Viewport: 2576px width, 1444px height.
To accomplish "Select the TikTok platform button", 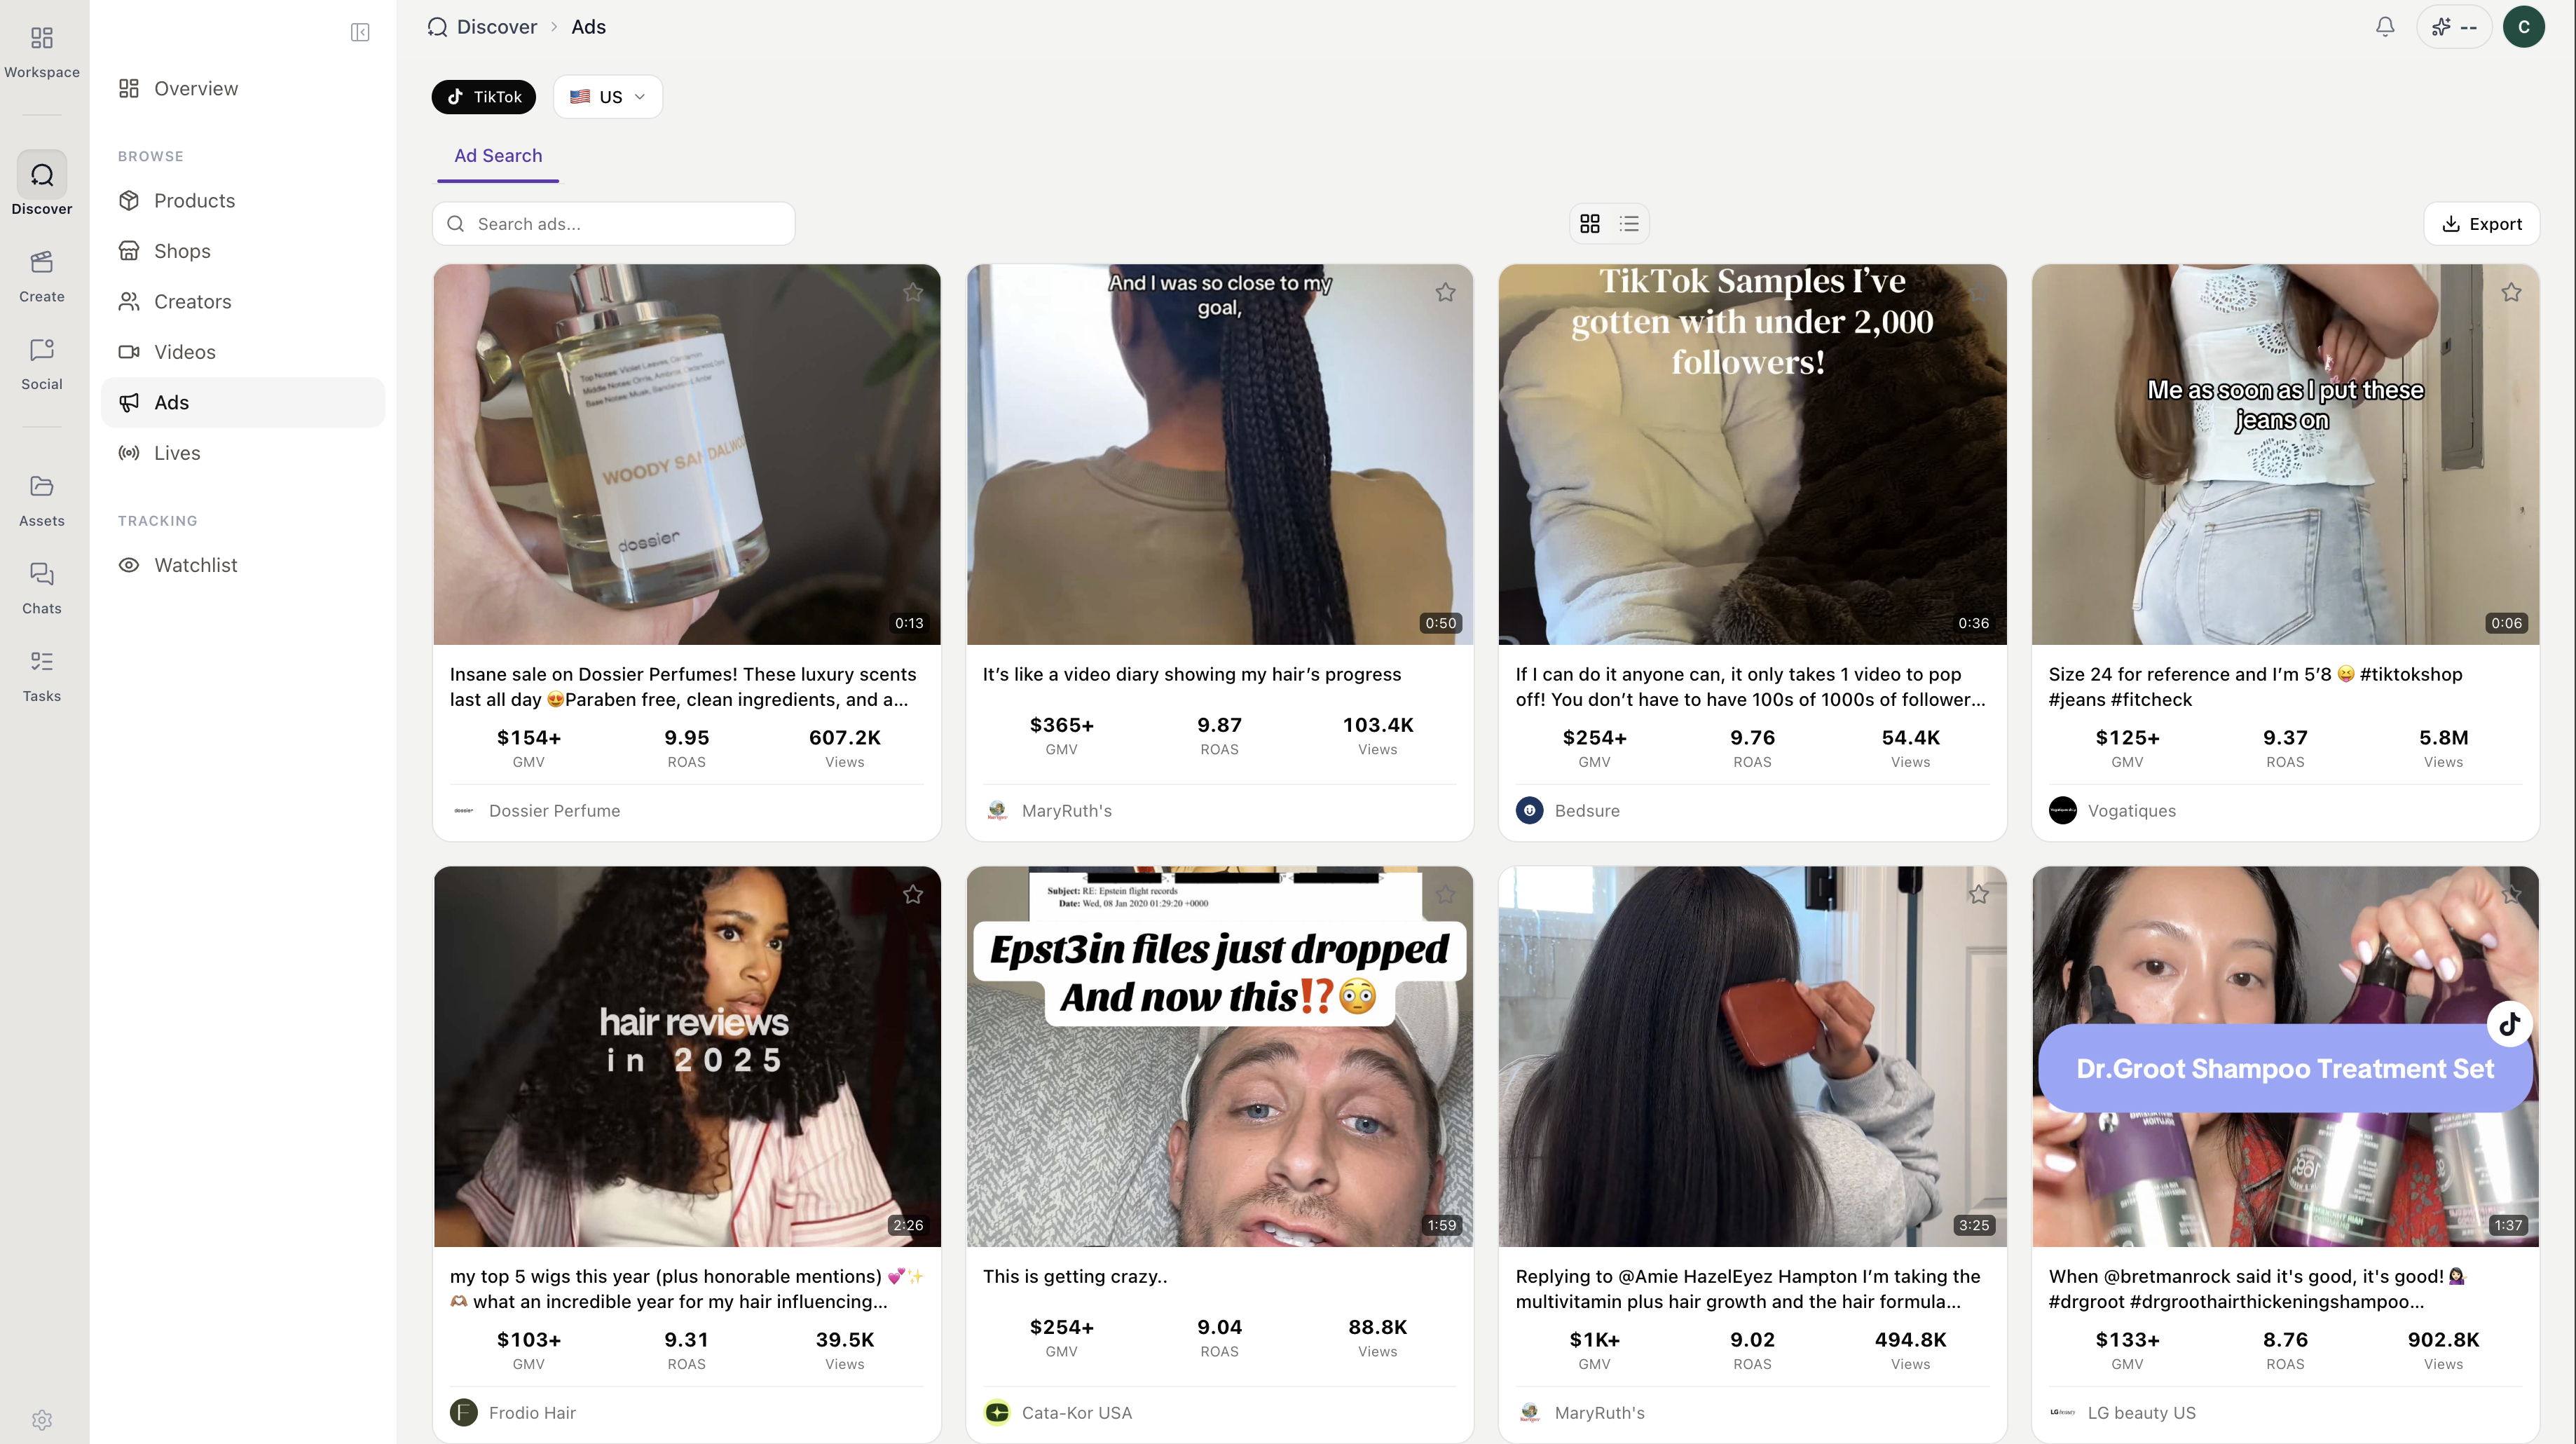I will coord(484,97).
